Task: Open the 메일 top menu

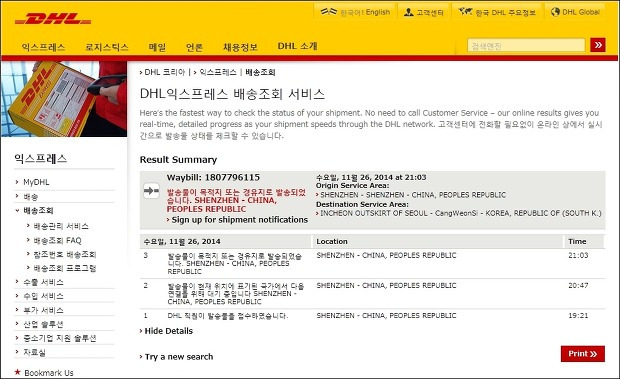Action: 157,47
